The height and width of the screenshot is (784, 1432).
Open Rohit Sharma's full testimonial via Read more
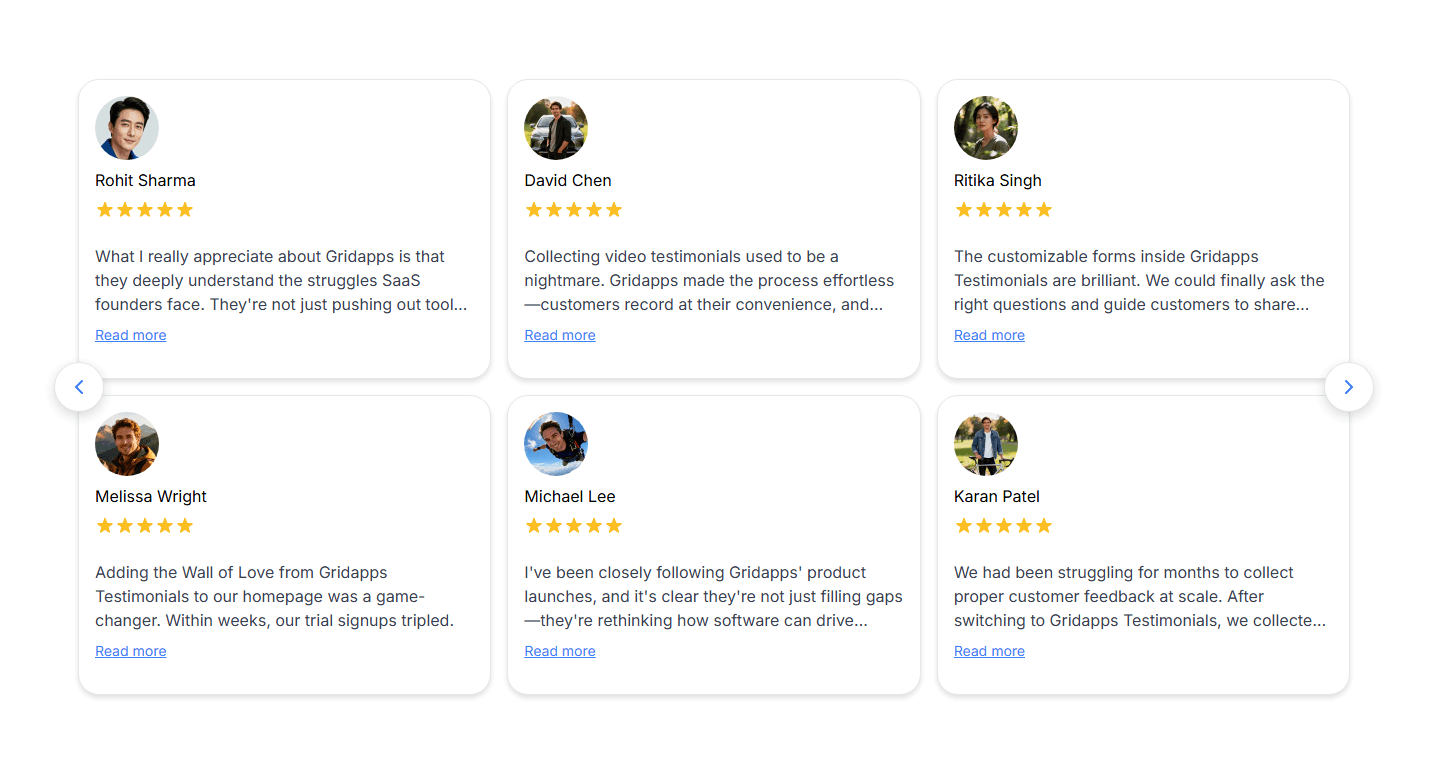coord(130,334)
